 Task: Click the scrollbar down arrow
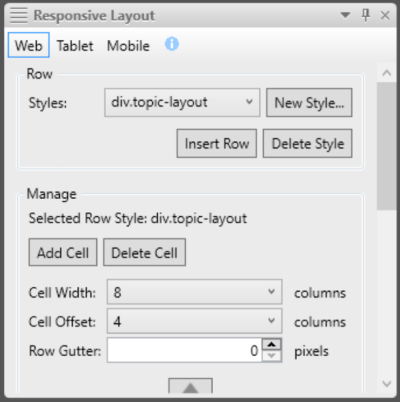(x=387, y=383)
